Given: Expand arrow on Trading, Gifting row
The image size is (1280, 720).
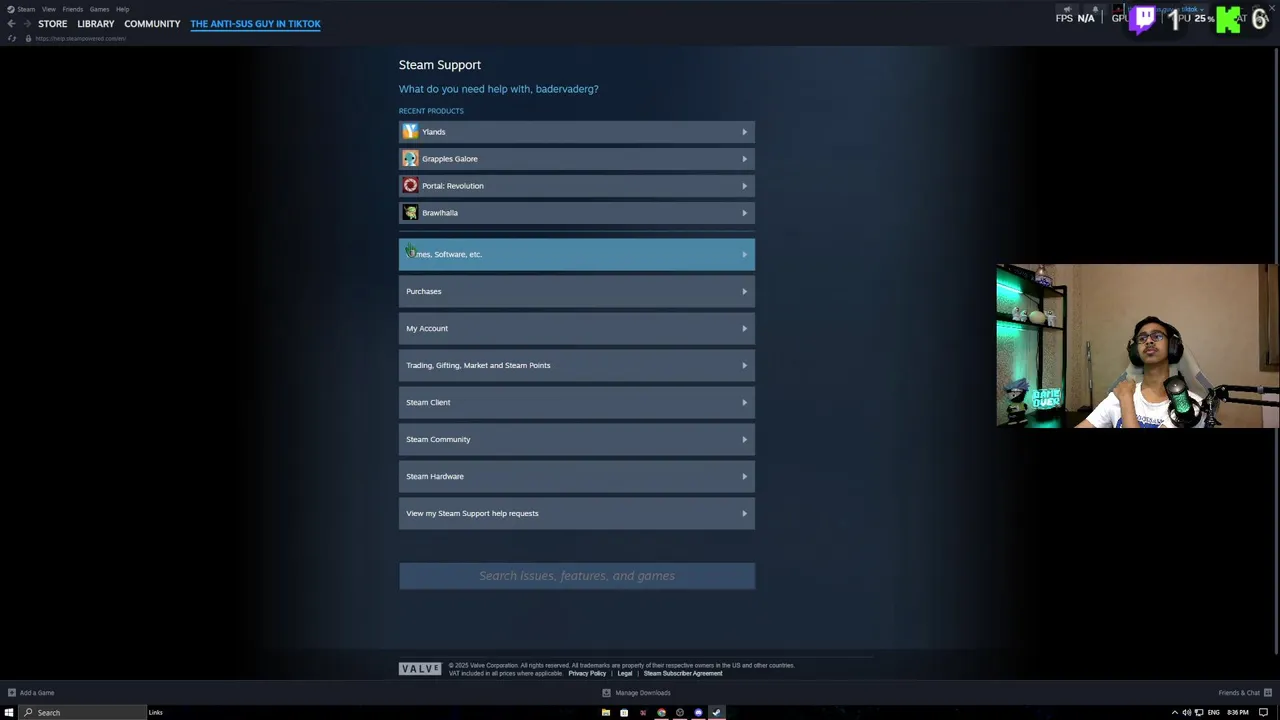Looking at the screenshot, I should [744, 365].
